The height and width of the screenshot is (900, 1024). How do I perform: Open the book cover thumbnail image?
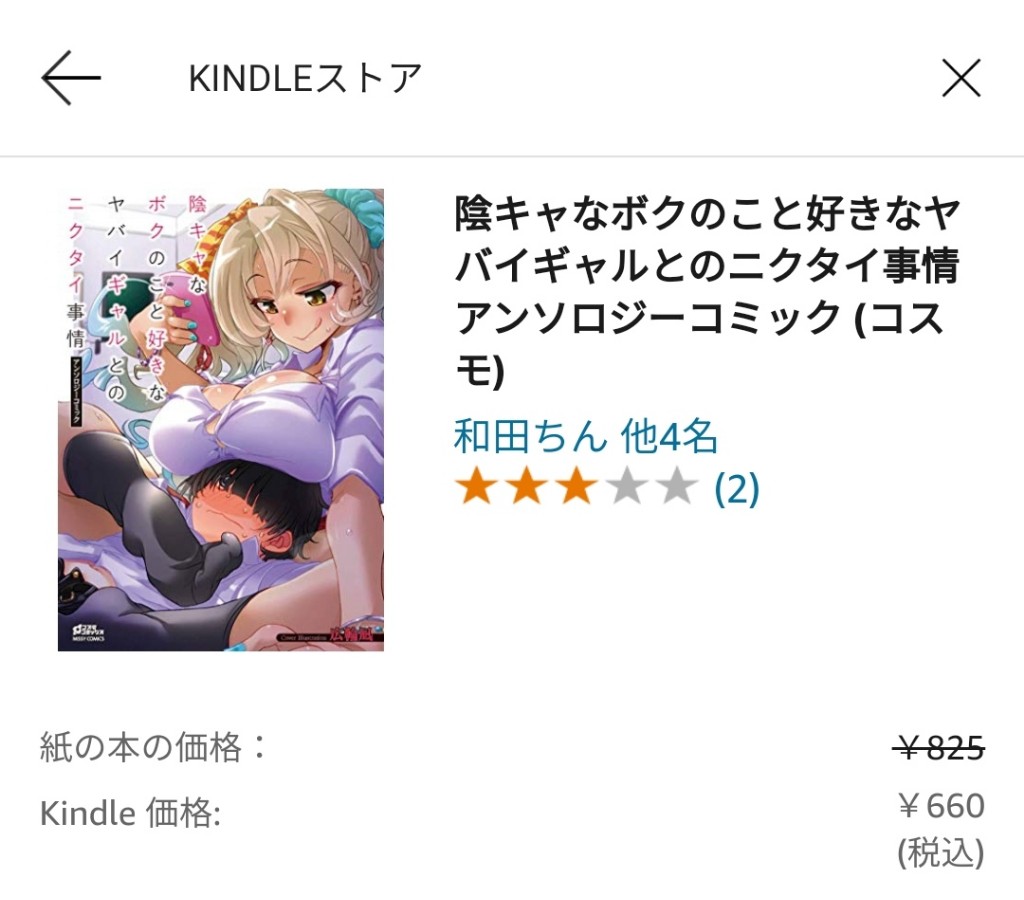221,420
